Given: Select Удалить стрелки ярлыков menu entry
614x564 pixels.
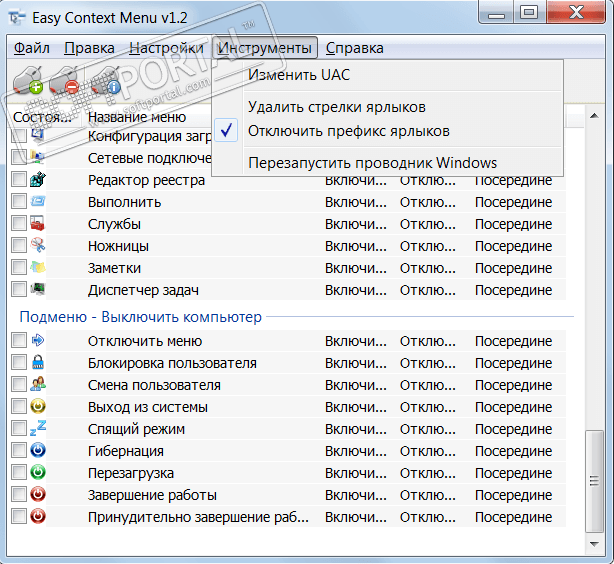Looking at the screenshot, I should point(387,107).
